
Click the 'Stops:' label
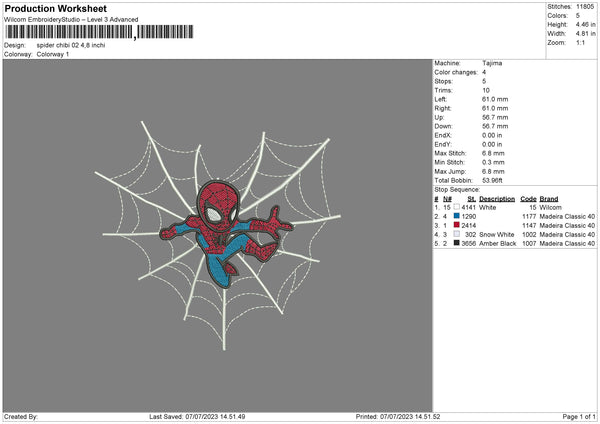coord(443,81)
